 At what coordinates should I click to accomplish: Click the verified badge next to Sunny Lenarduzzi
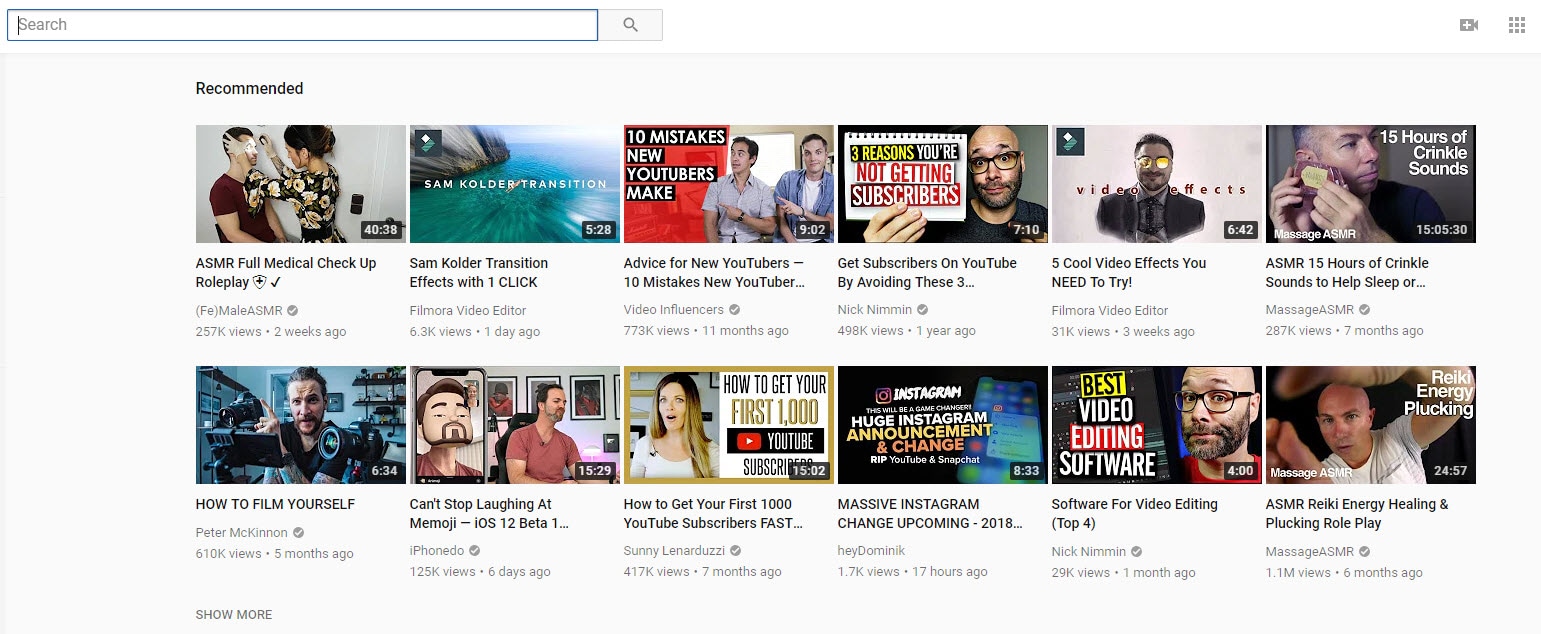pyautogui.click(x=736, y=551)
